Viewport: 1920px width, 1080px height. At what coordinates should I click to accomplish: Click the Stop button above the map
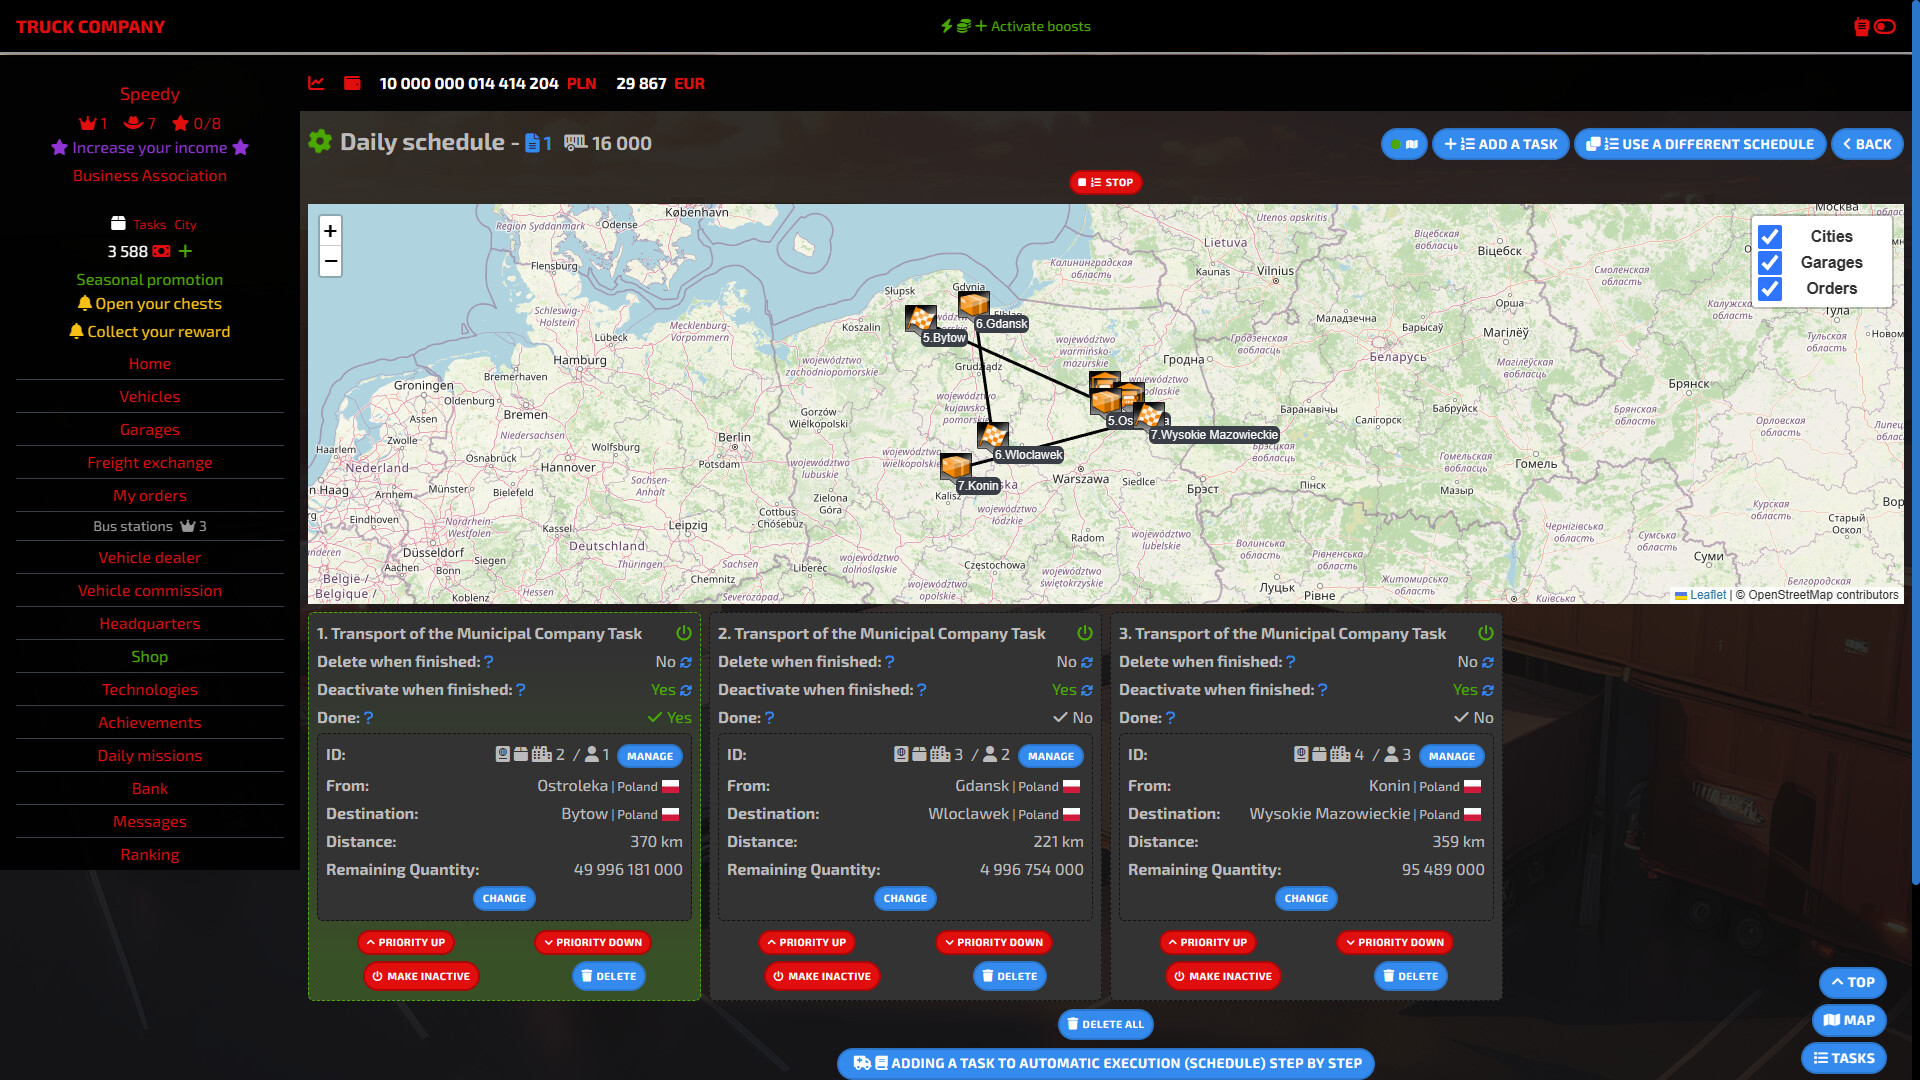pos(1106,182)
